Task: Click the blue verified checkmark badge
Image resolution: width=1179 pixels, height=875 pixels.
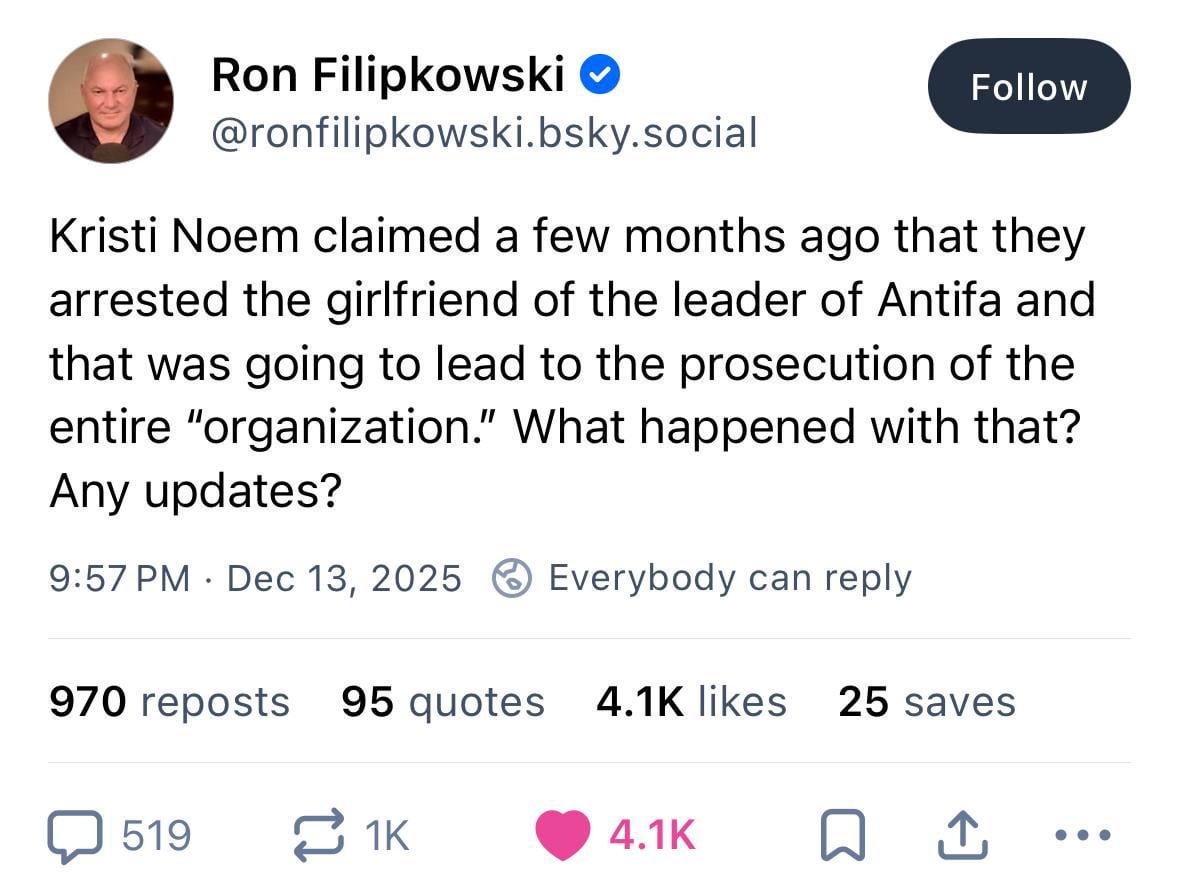Action: click(x=603, y=75)
